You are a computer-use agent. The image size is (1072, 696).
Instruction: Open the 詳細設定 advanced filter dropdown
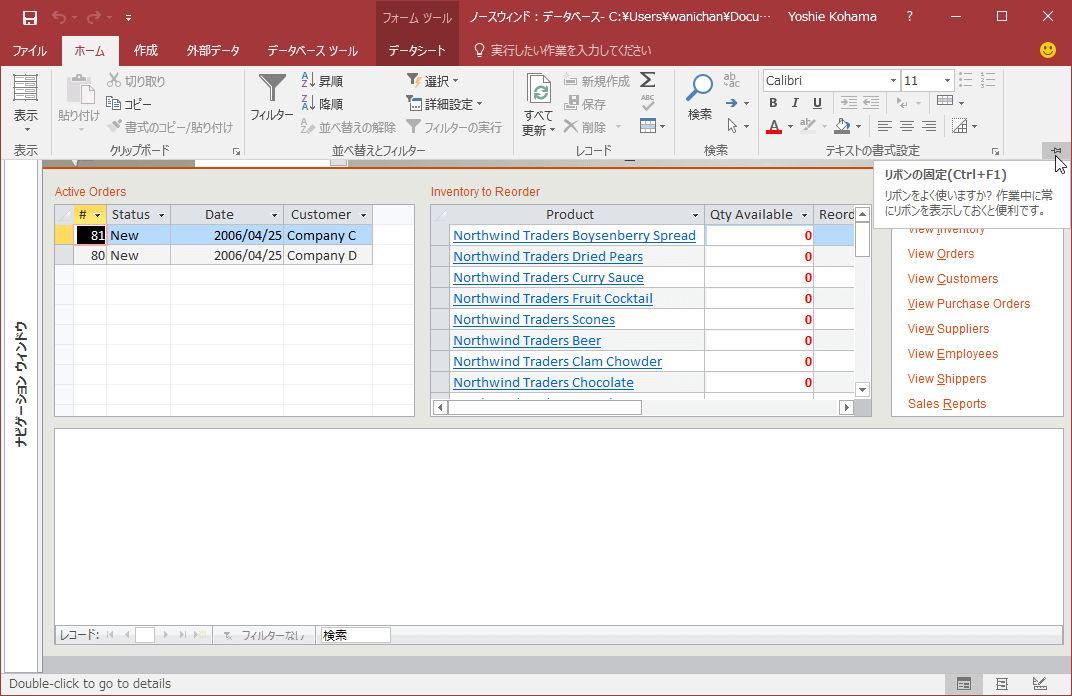point(445,104)
